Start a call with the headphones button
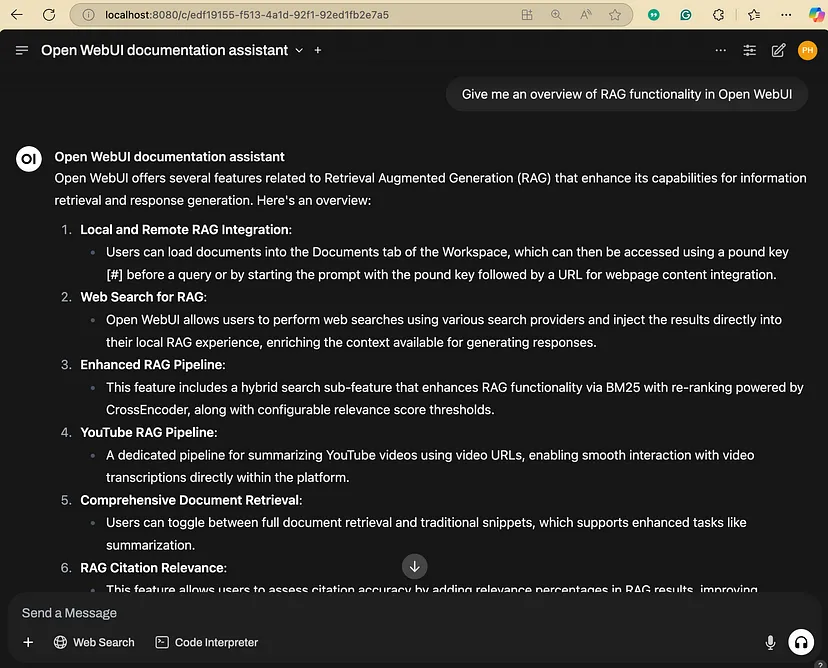This screenshot has width=828, height=668. (x=801, y=642)
